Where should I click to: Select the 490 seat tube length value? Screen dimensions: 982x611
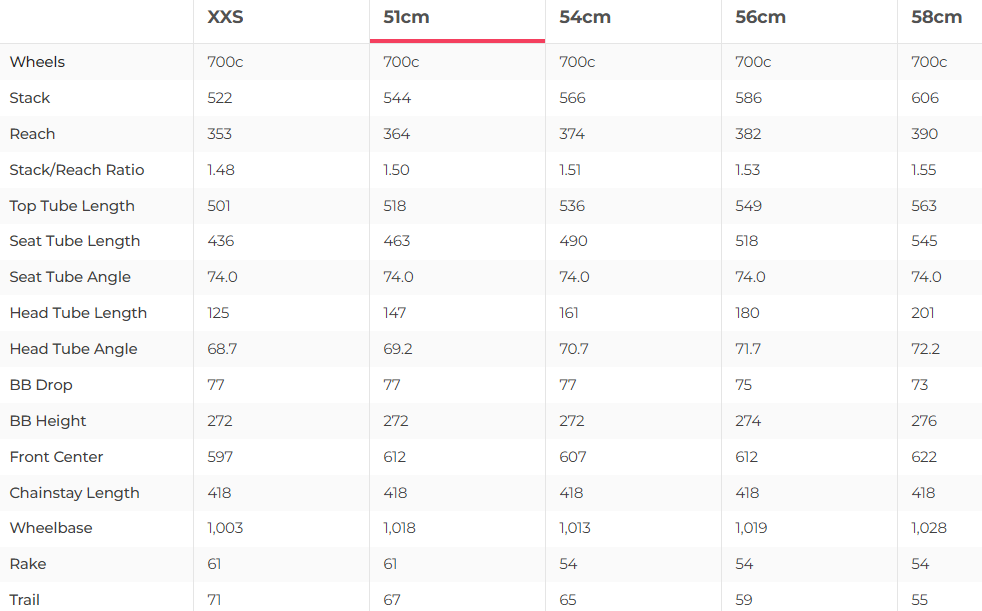coord(573,241)
